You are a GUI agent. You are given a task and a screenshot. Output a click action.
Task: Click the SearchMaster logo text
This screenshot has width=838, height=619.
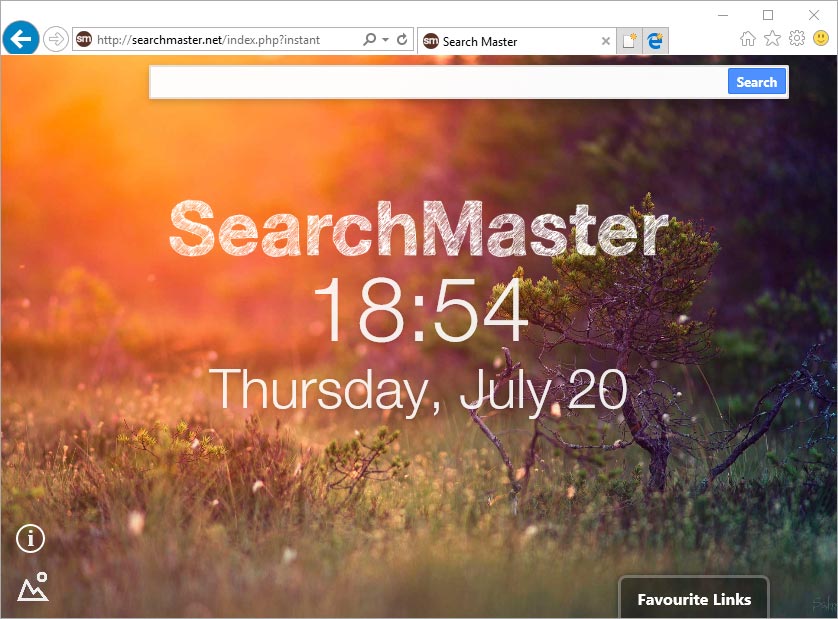(x=418, y=230)
